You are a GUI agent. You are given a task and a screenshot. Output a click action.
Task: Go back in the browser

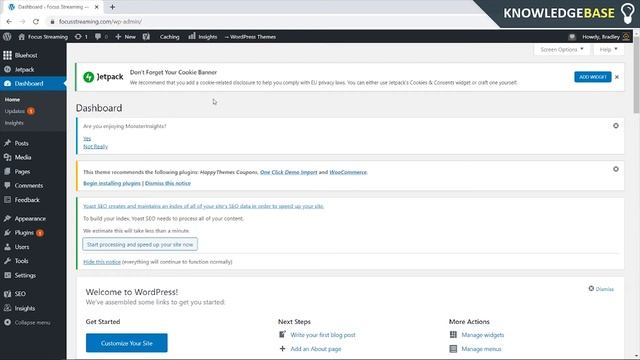tap(9, 22)
